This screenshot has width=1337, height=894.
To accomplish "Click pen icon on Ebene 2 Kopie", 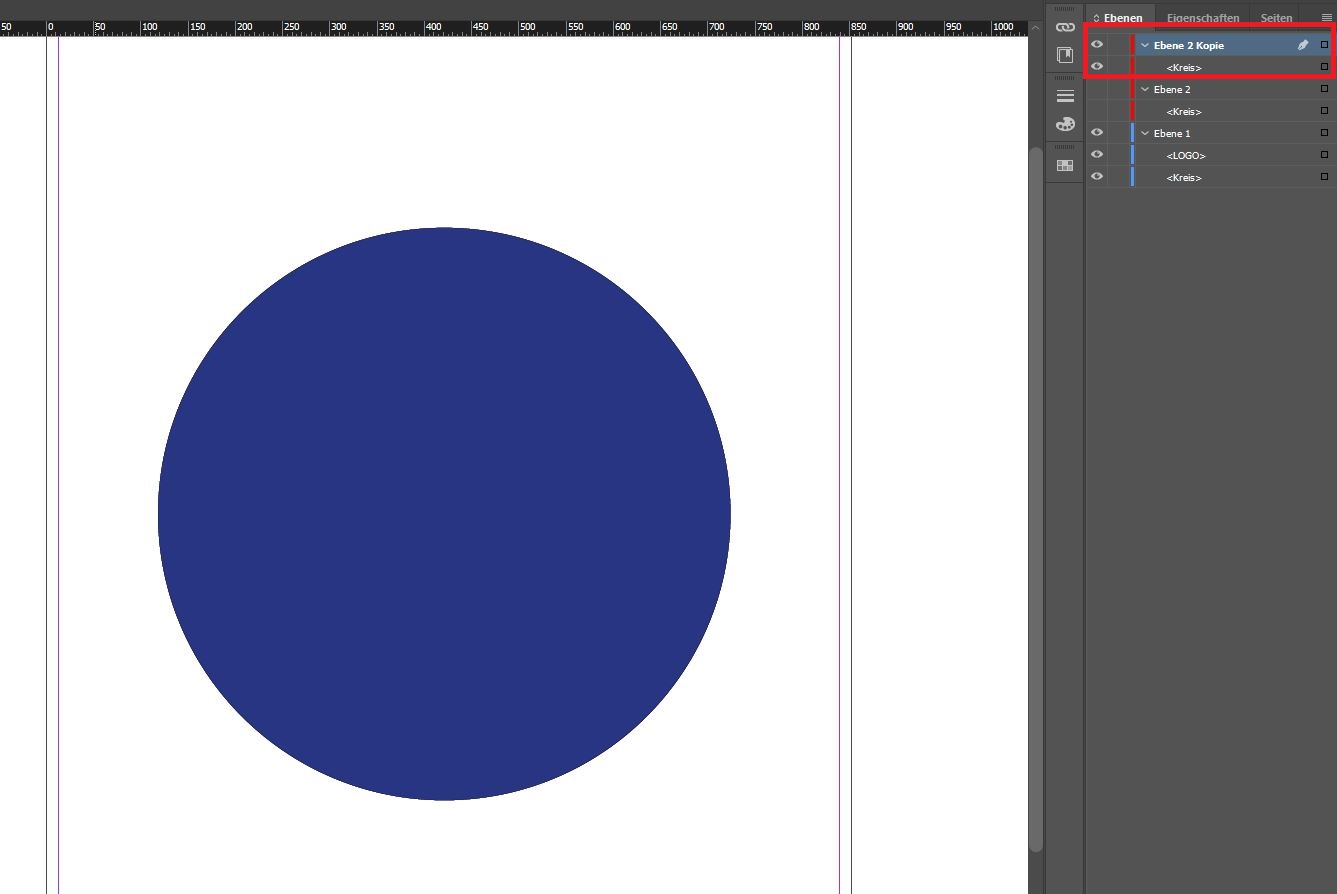I will coord(1303,45).
